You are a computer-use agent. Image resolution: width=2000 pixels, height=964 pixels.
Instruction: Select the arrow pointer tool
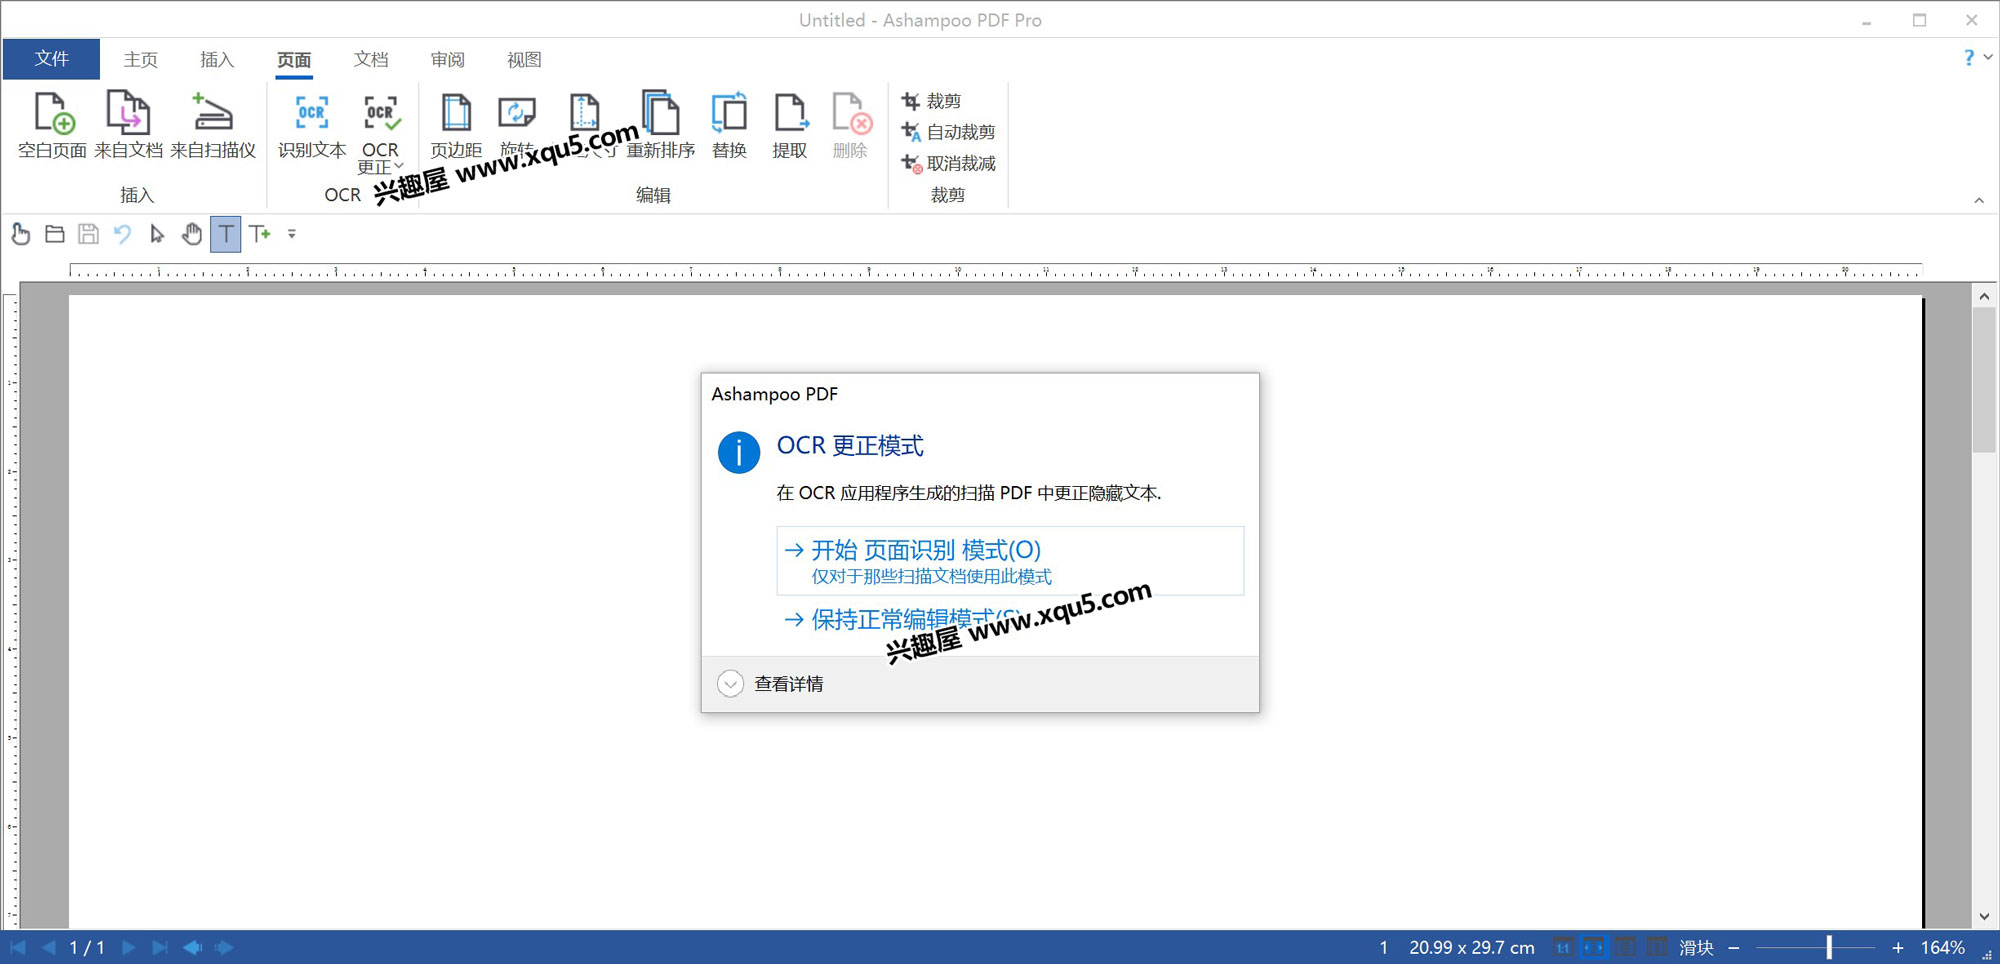[x=157, y=234]
